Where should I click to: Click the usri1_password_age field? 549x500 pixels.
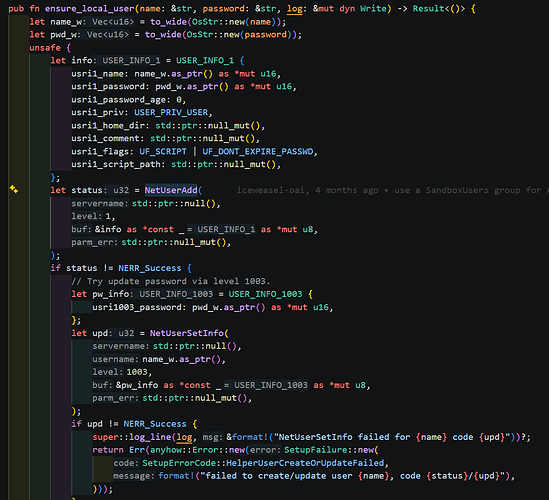coord(118,100)
